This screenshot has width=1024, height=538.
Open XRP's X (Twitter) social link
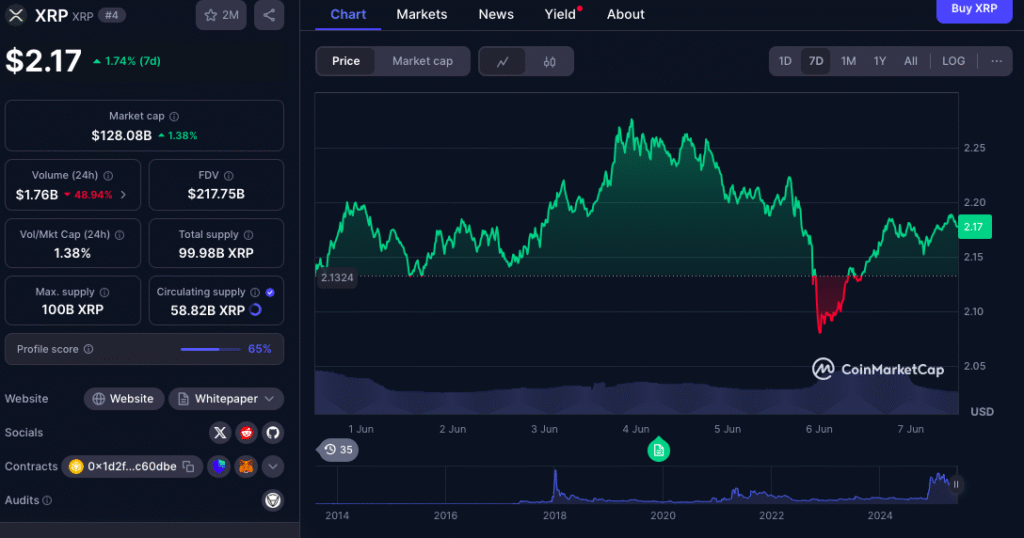(x=220, y=432)
